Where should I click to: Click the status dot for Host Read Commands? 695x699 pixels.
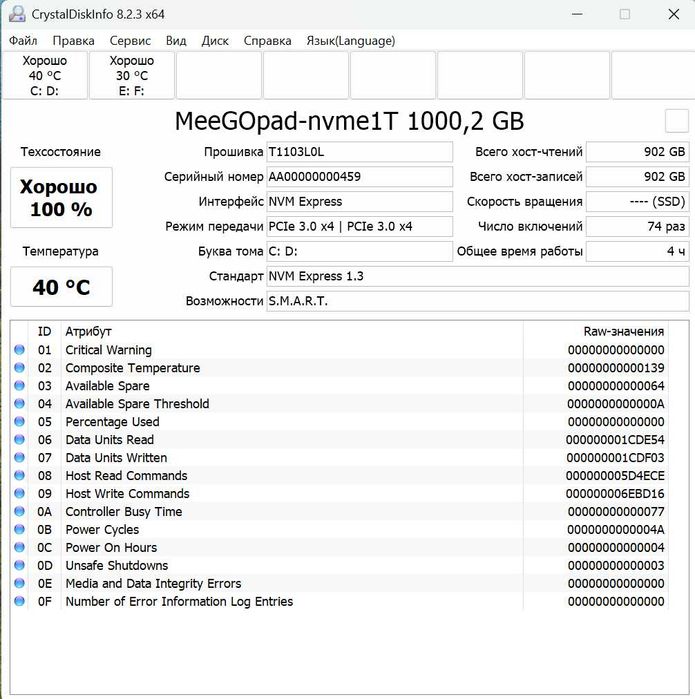(x=19, y=476)
